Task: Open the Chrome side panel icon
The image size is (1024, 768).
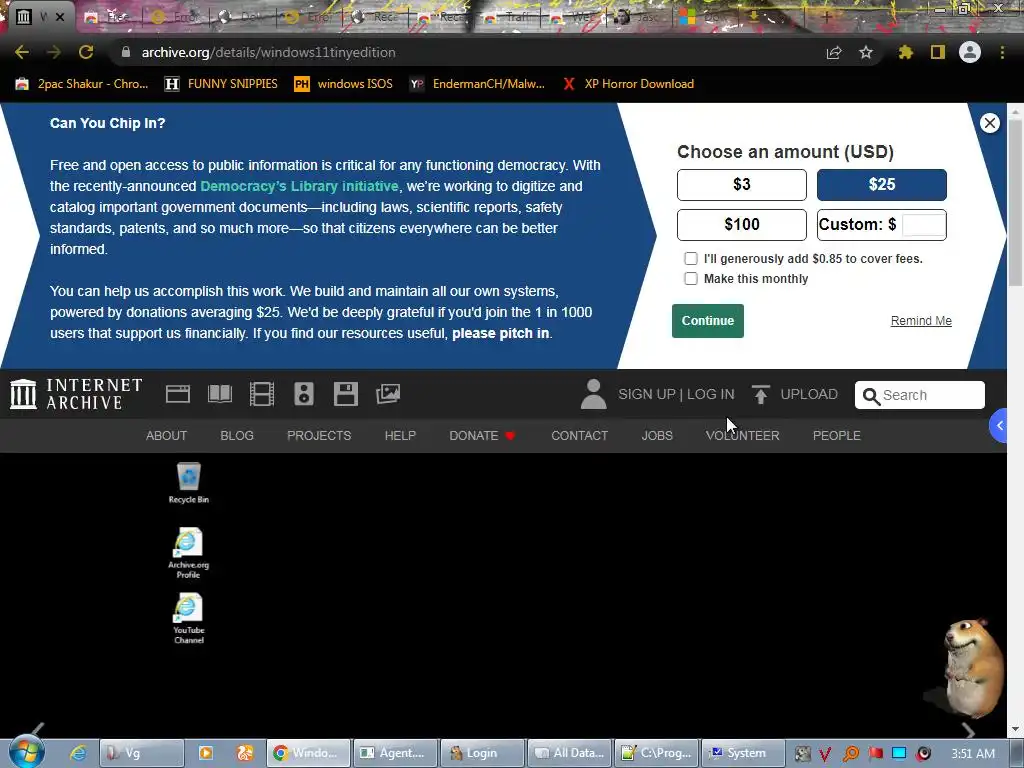Action: tap(938, 52)
